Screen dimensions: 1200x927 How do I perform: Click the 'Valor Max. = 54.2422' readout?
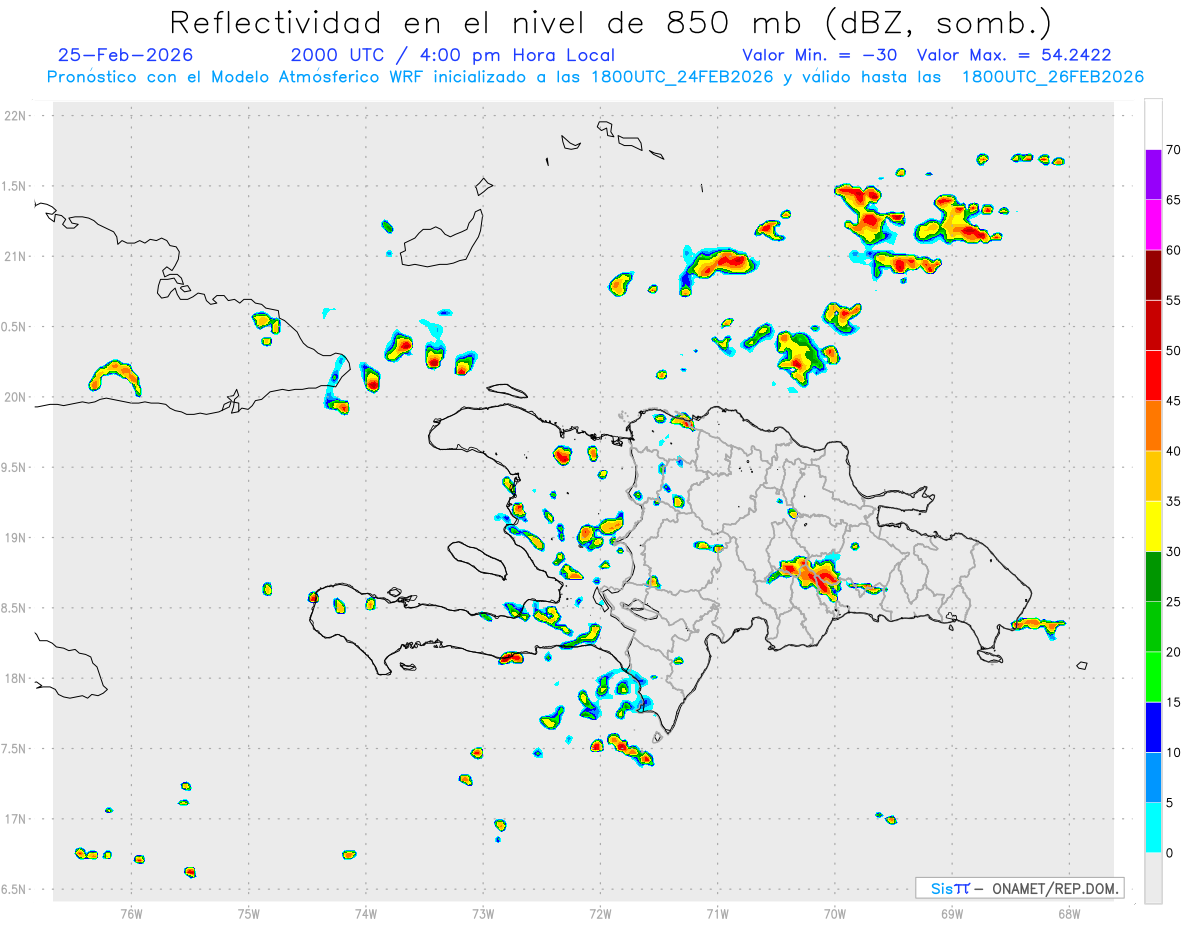[x=1014, y=55]
